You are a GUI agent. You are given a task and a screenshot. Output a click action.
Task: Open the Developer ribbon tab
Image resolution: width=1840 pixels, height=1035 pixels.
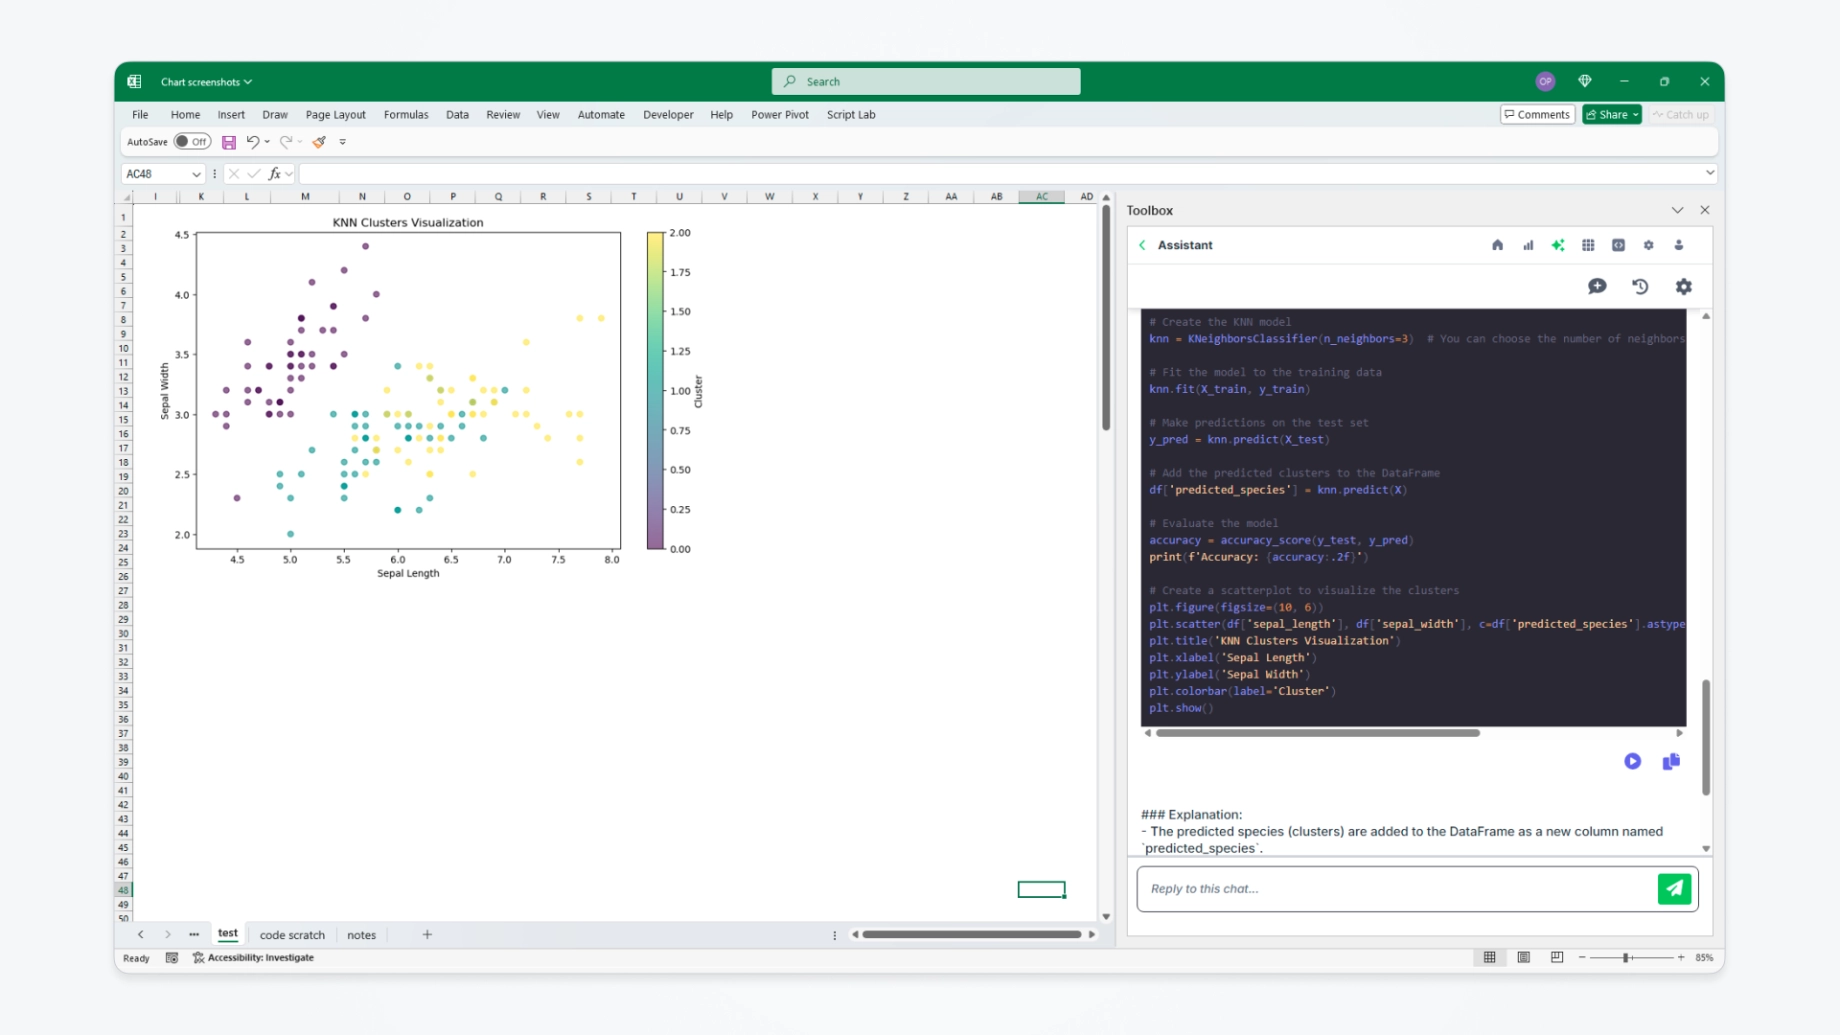[668, 115]
